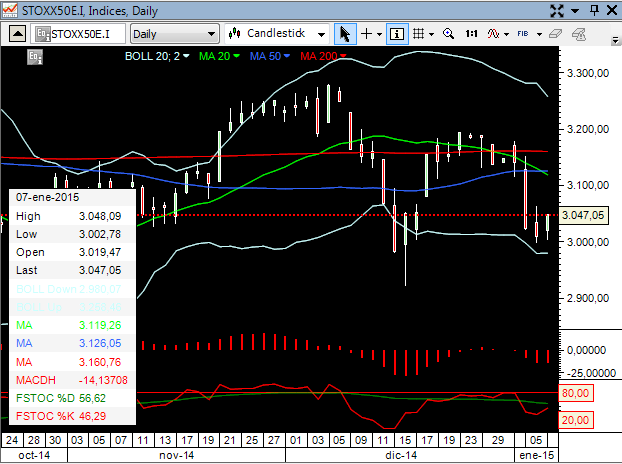Click the chart window icon in title bar

(x=10, y=10)
